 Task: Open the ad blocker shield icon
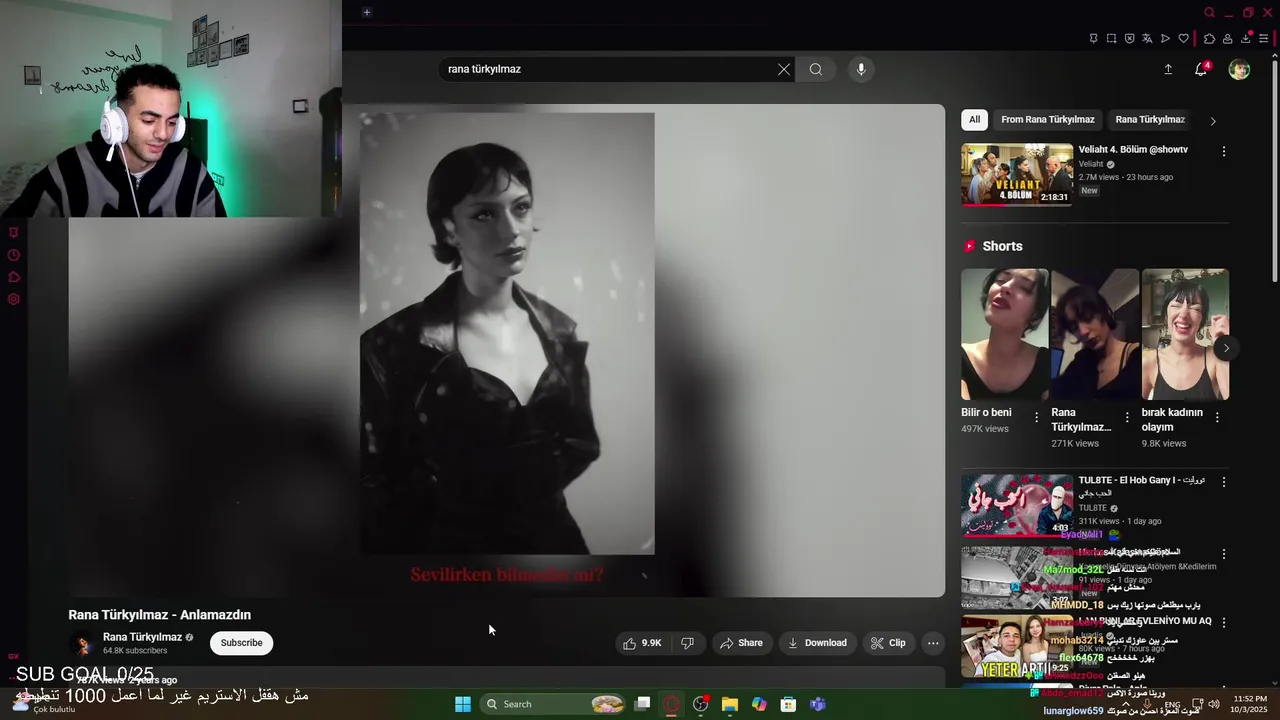[x=1129, y=39]
